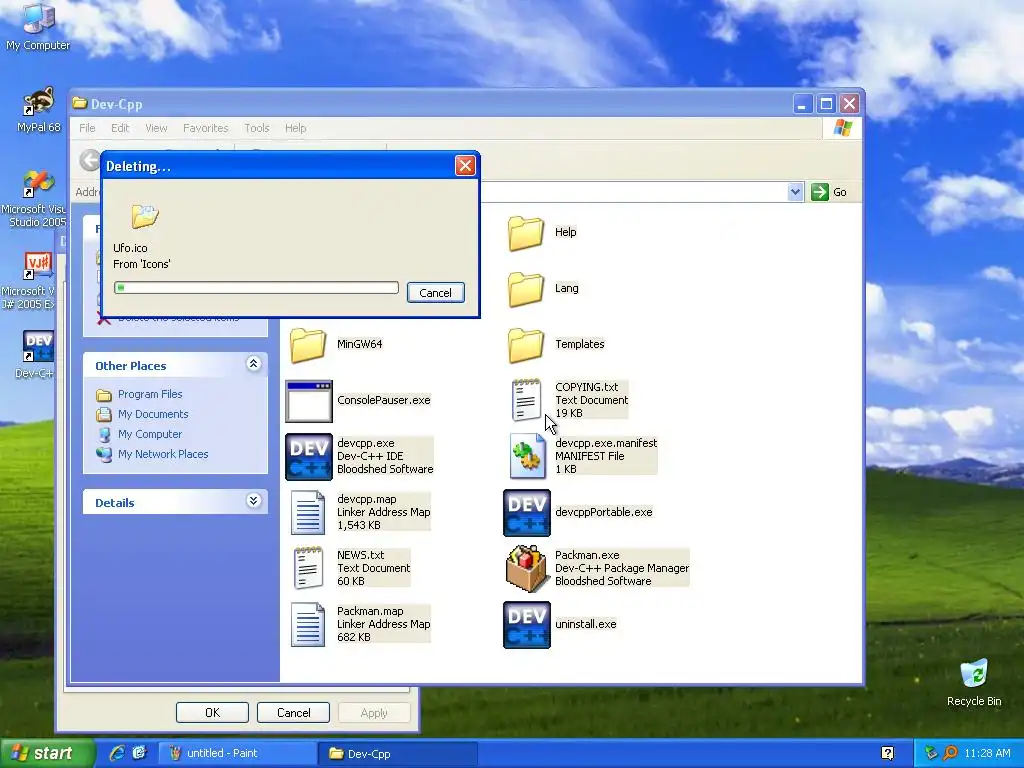
Task: Switch to untitled - Paint taskbar button
Action: coord(238,753)
